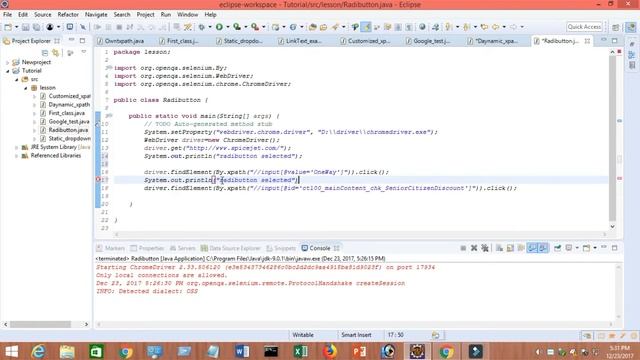Open Back history dropdown arrow

coord(504,27)
